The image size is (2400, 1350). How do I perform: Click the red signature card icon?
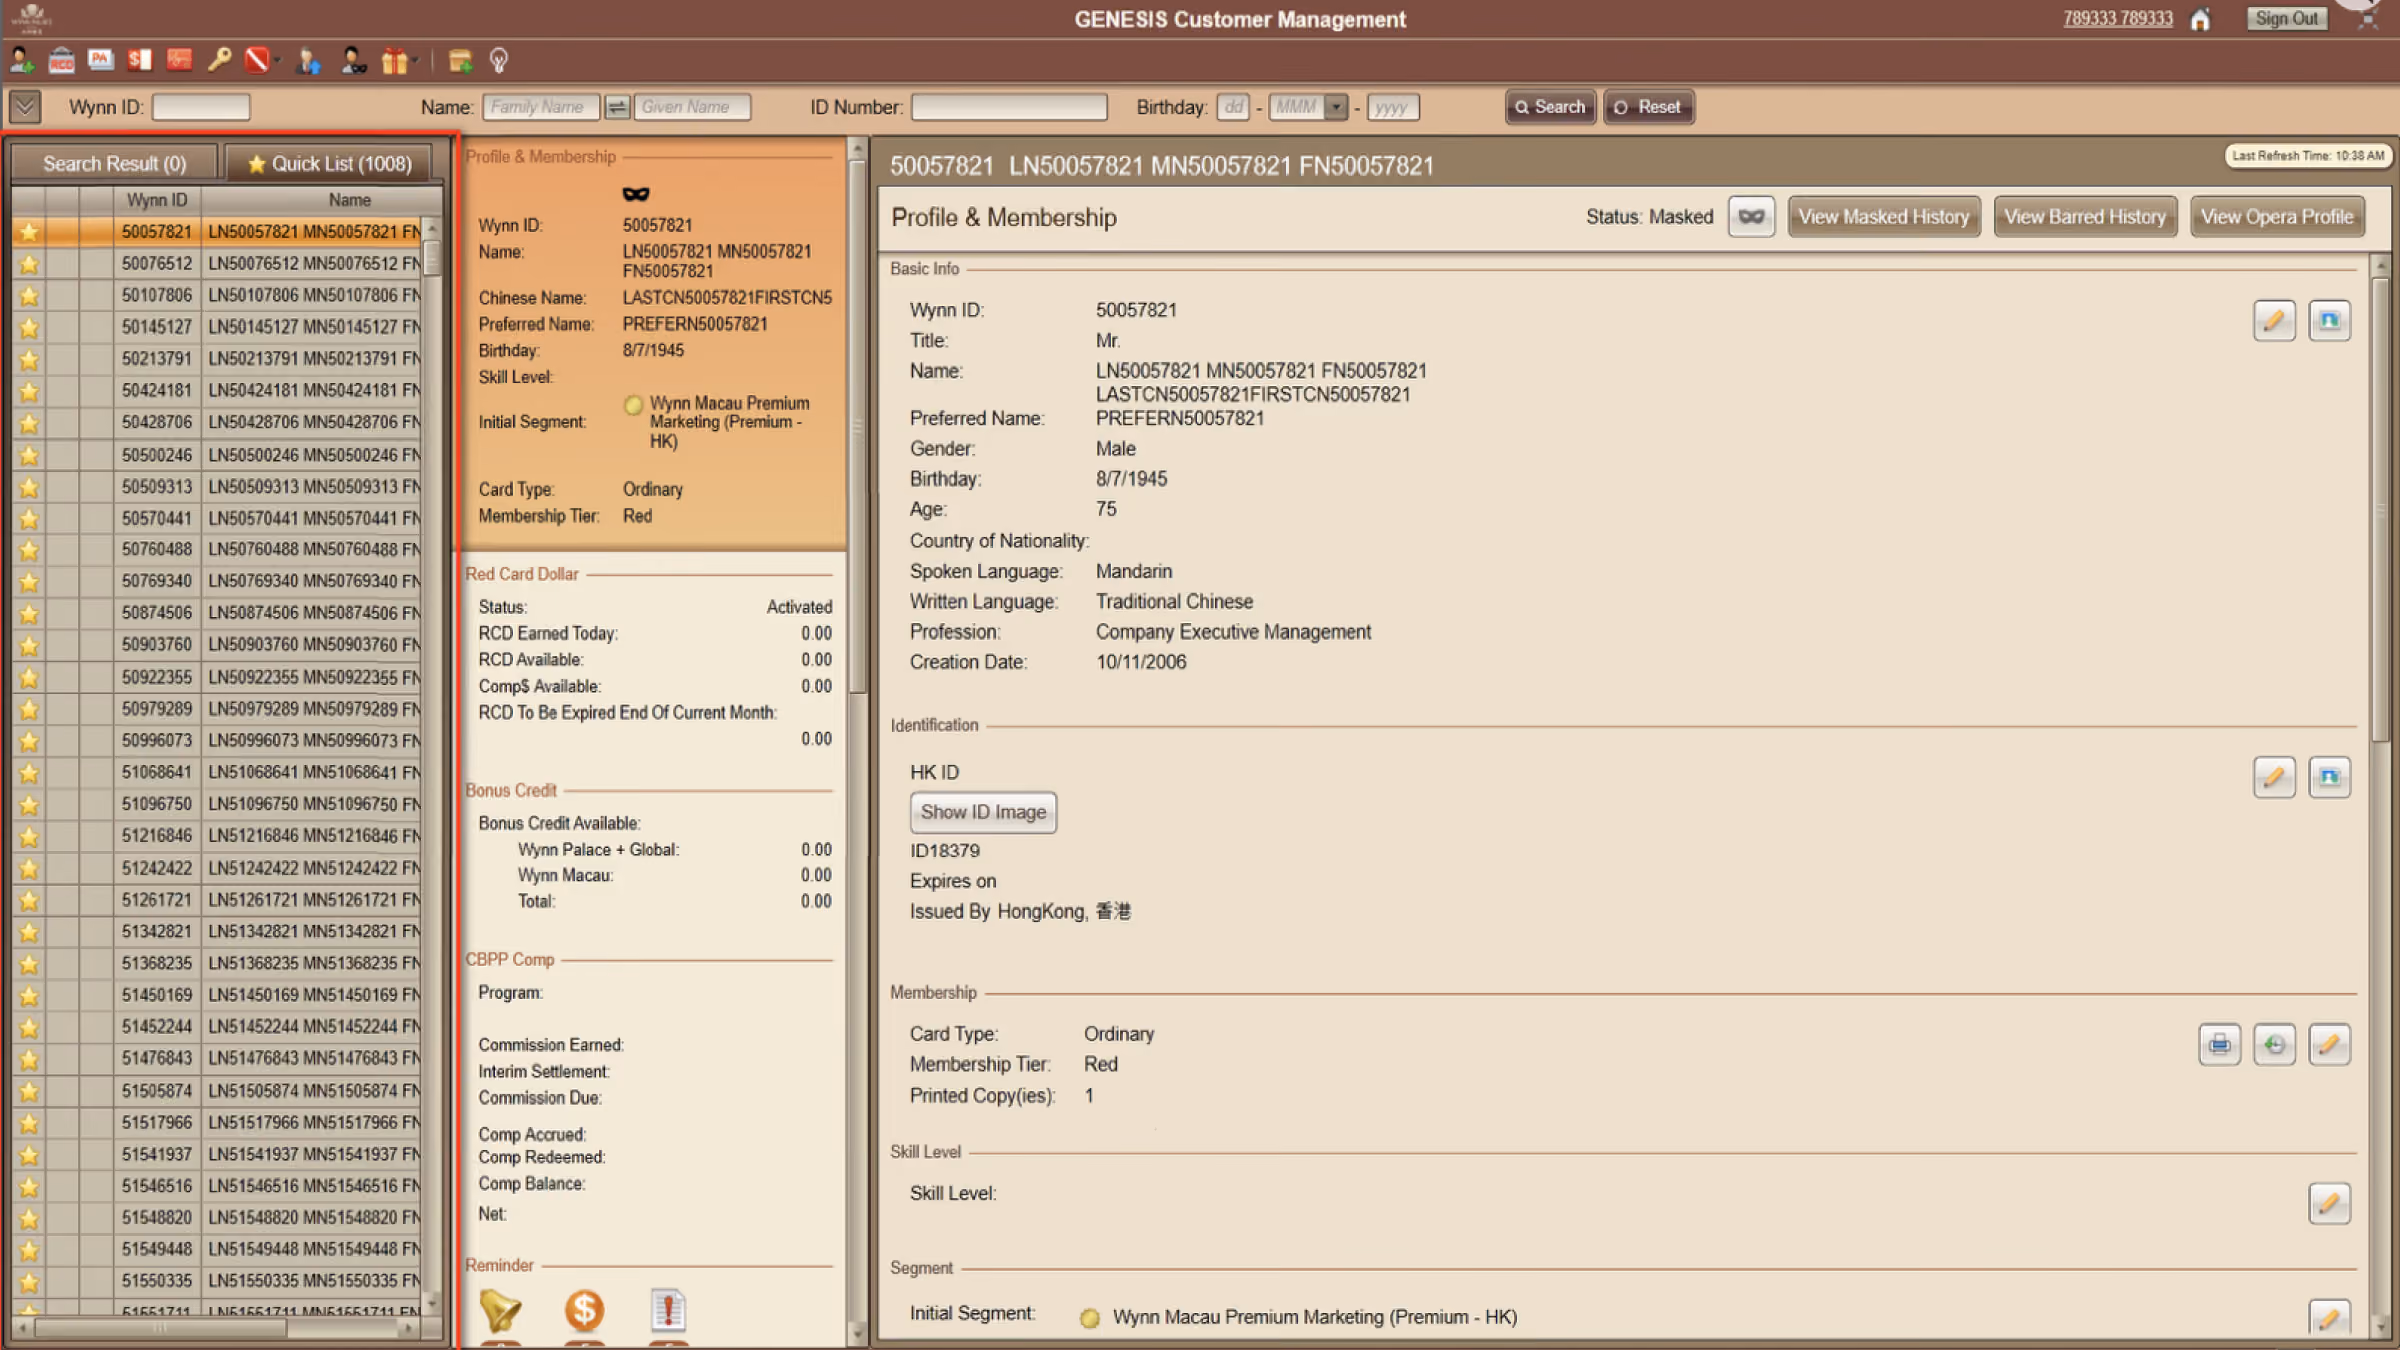point(179,61)
